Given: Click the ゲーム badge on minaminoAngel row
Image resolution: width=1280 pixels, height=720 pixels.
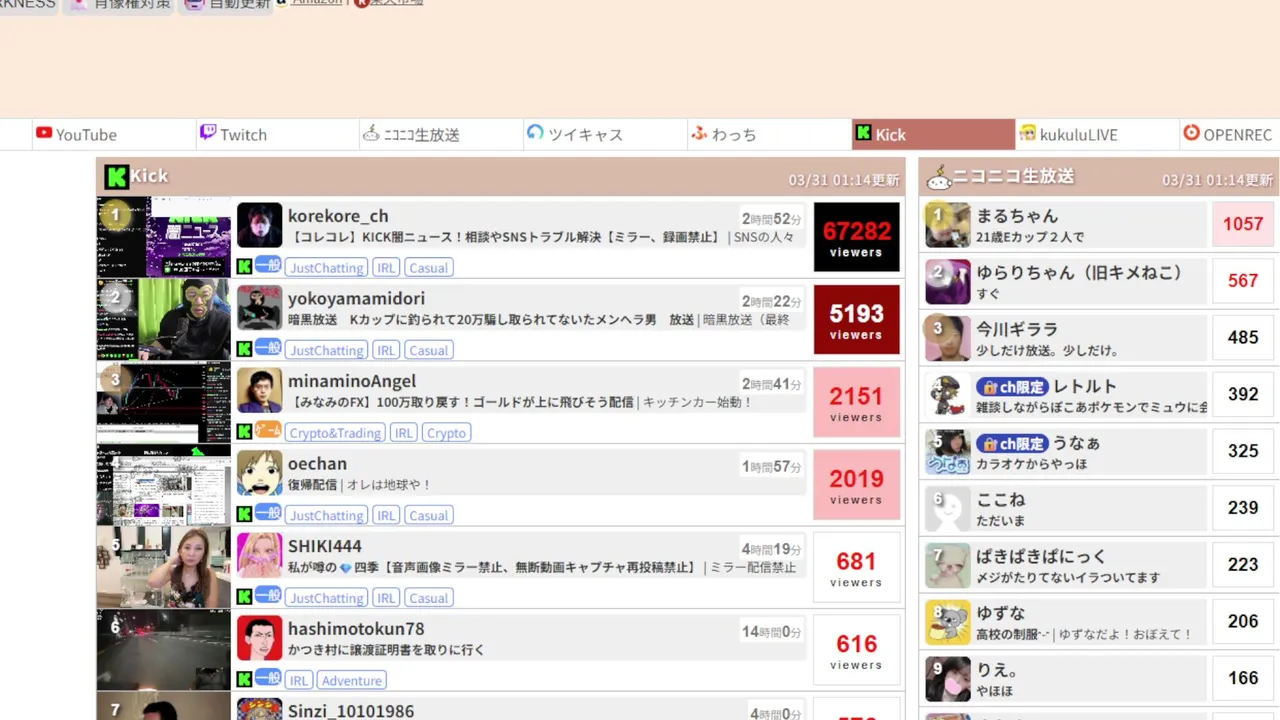Looking at the screenshot, I should 268,430.
